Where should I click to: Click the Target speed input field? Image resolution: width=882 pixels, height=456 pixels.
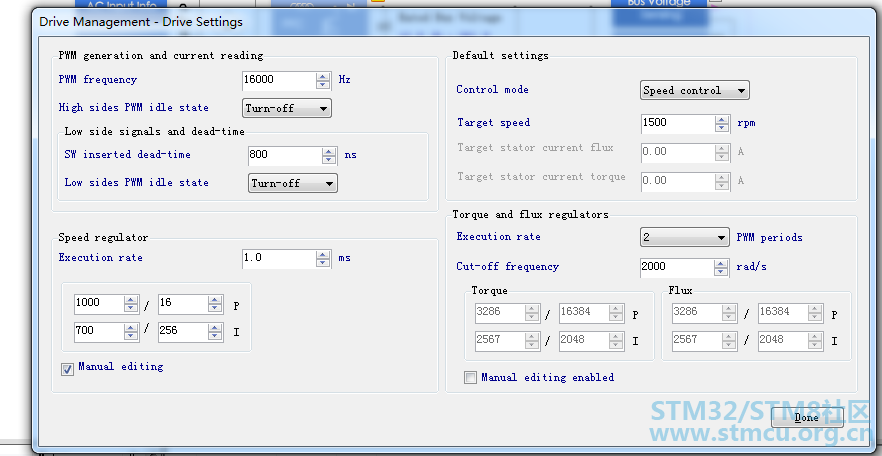click(x=678, y=124)
